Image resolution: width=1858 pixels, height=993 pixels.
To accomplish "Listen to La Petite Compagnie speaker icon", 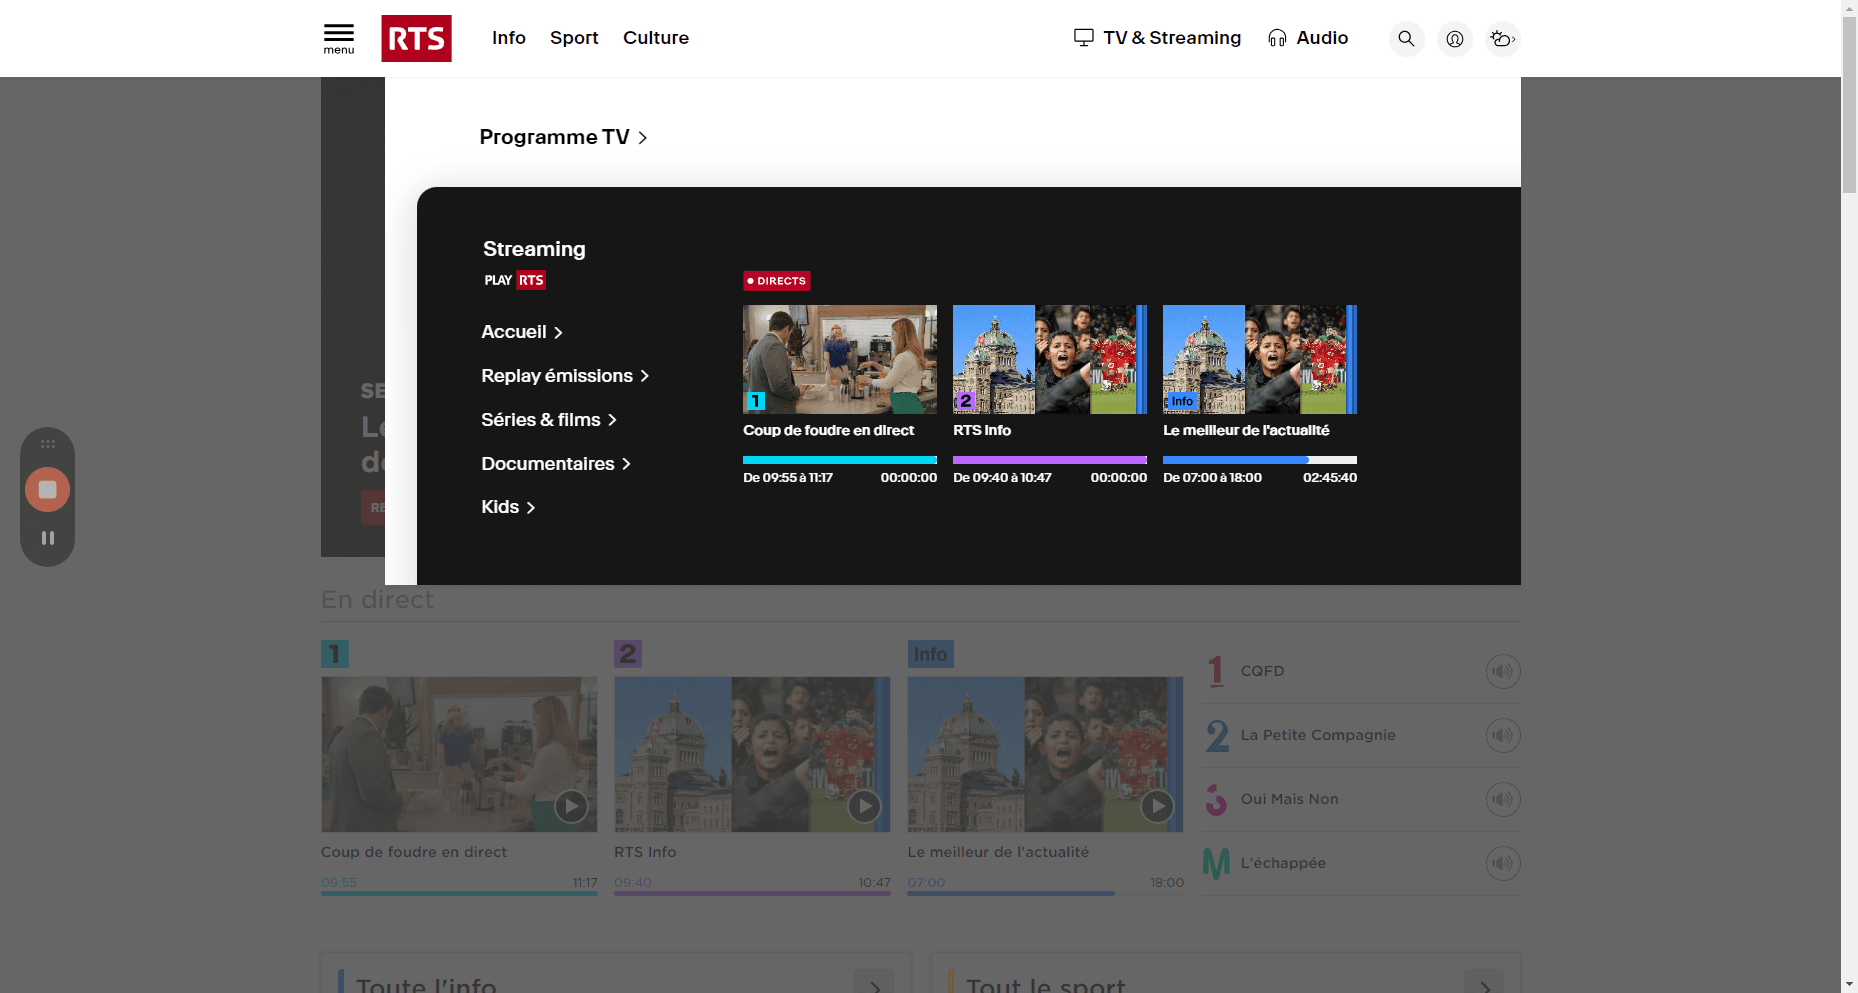I will 1502,735.
